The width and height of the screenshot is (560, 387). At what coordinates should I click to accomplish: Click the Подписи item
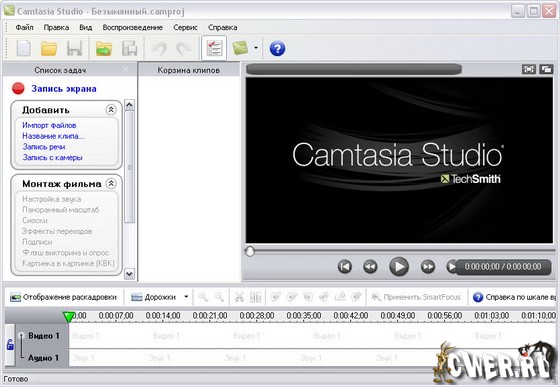37,242
